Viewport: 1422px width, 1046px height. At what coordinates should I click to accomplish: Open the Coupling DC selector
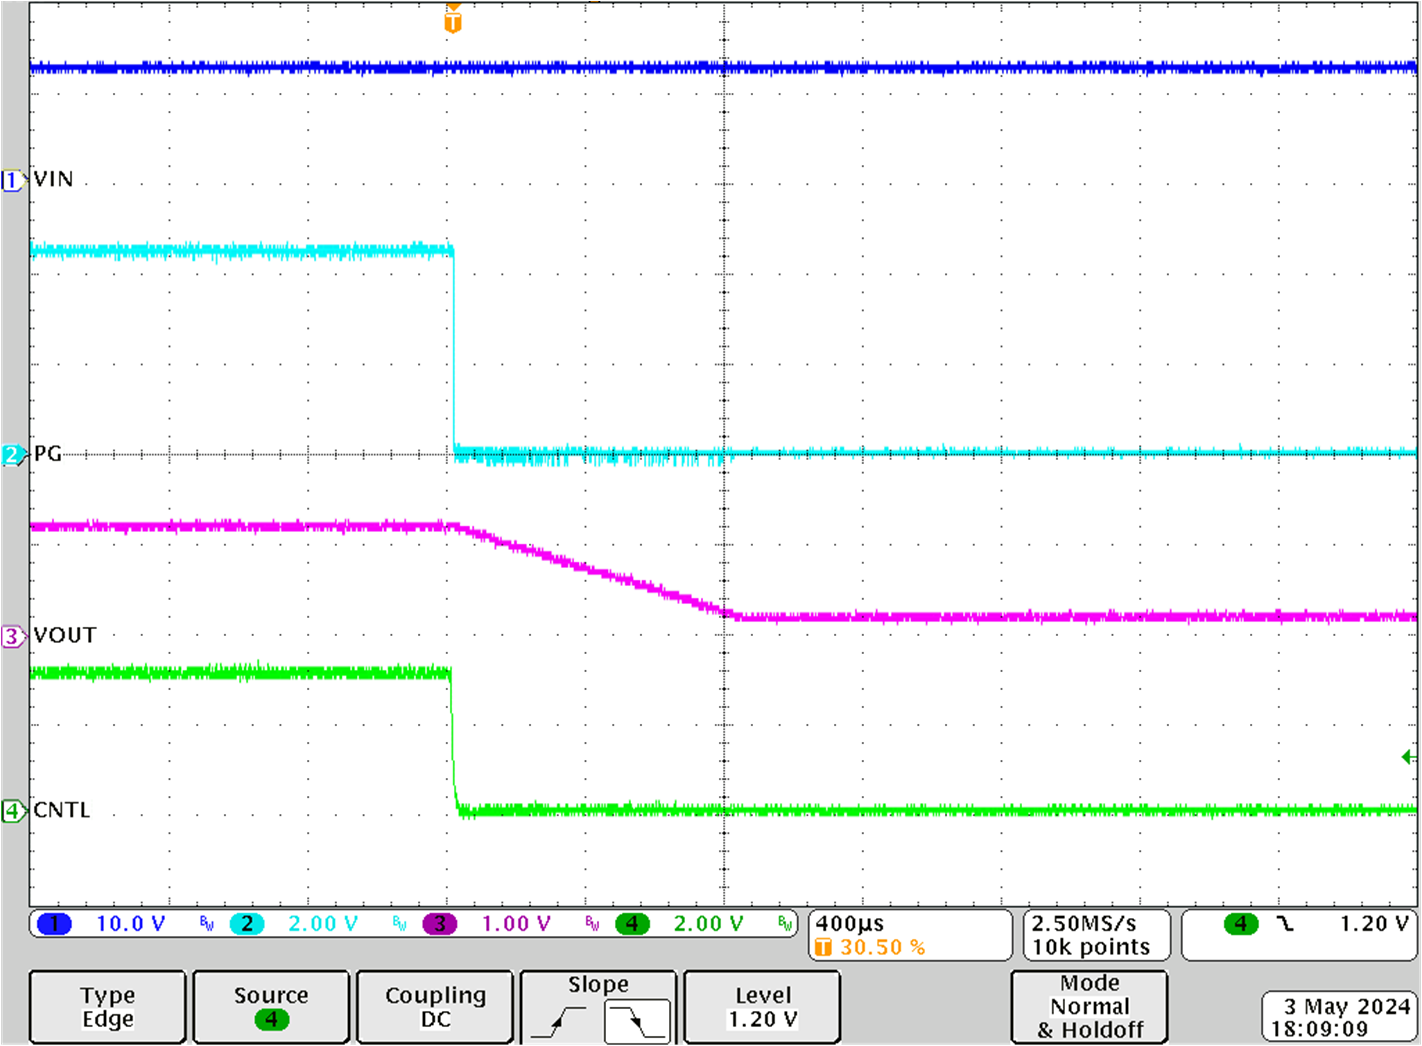coord(434,1006)
